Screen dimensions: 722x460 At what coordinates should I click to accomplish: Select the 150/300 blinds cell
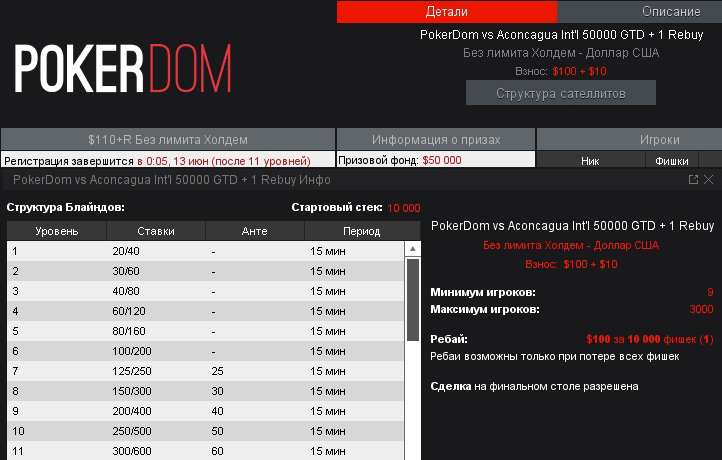point(132,391)
